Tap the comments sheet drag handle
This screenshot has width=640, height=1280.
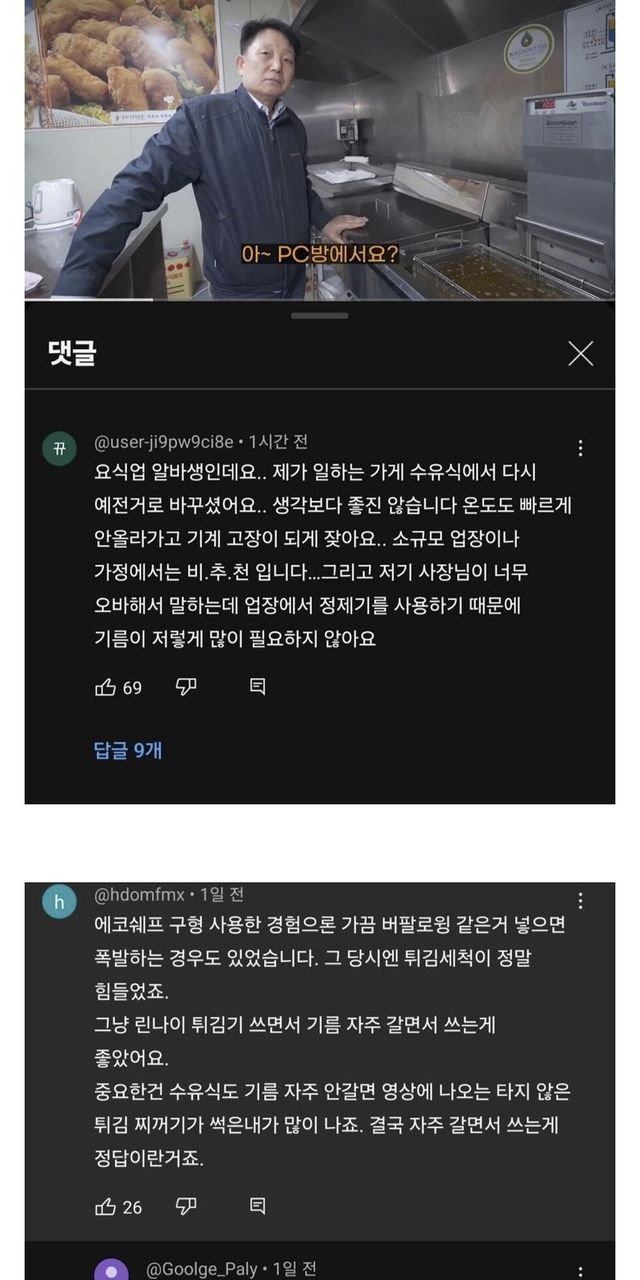[x=320, y=316]
